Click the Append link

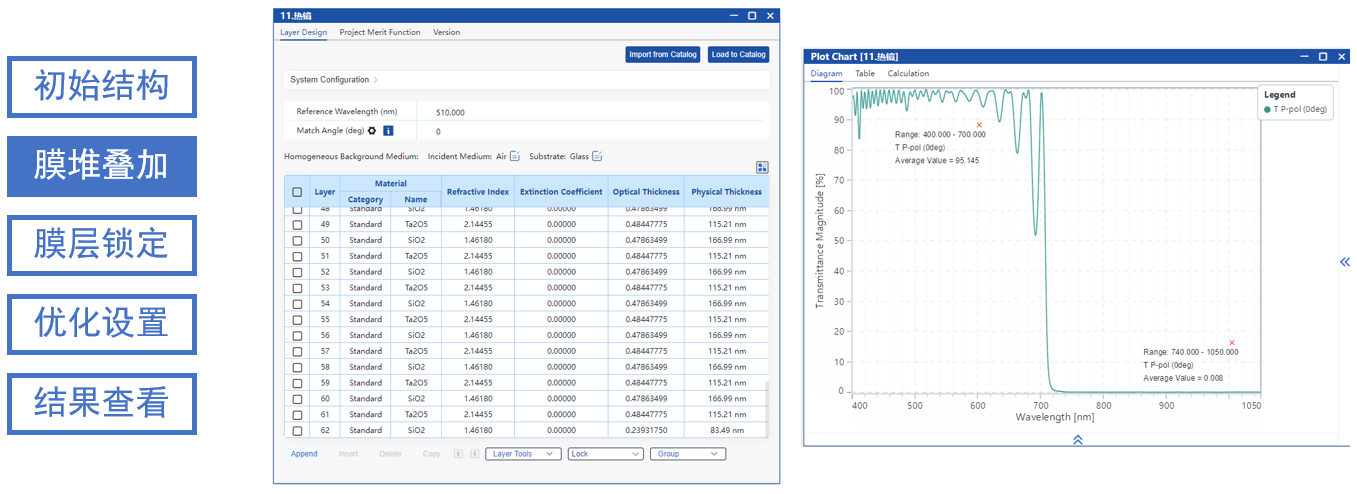coord(304,454)
